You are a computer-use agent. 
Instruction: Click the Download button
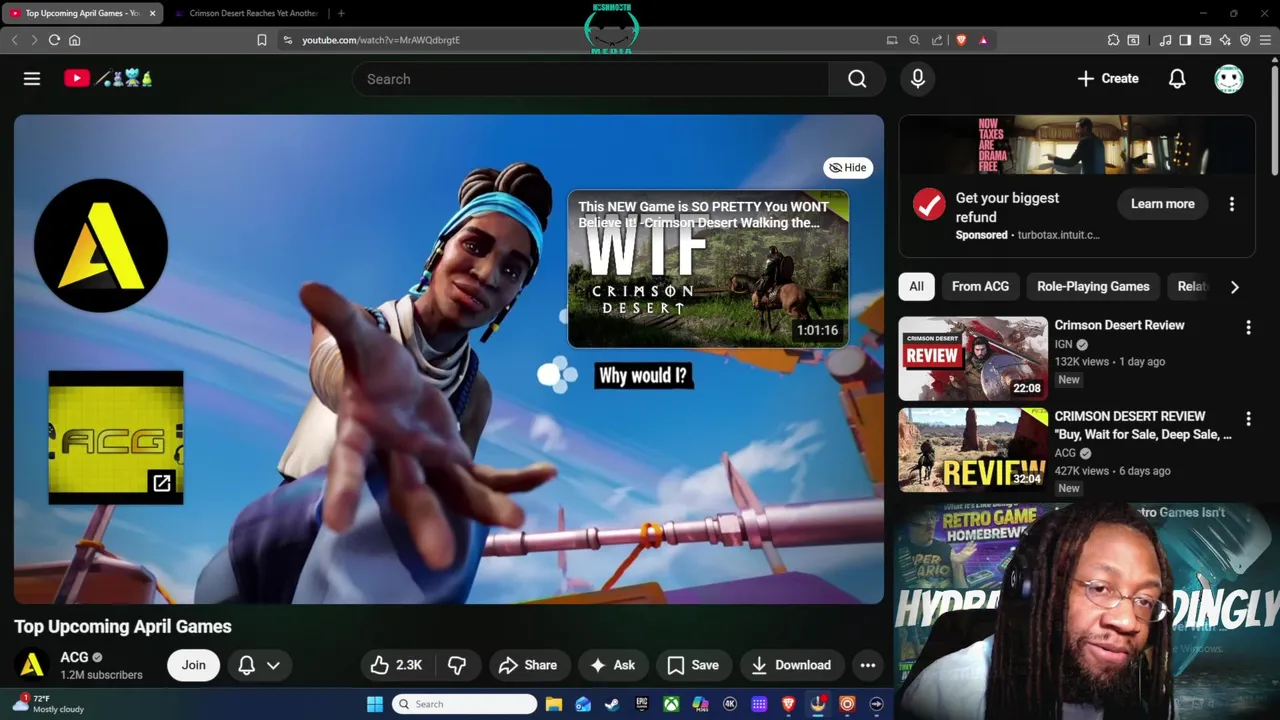[x=791, y=665]
